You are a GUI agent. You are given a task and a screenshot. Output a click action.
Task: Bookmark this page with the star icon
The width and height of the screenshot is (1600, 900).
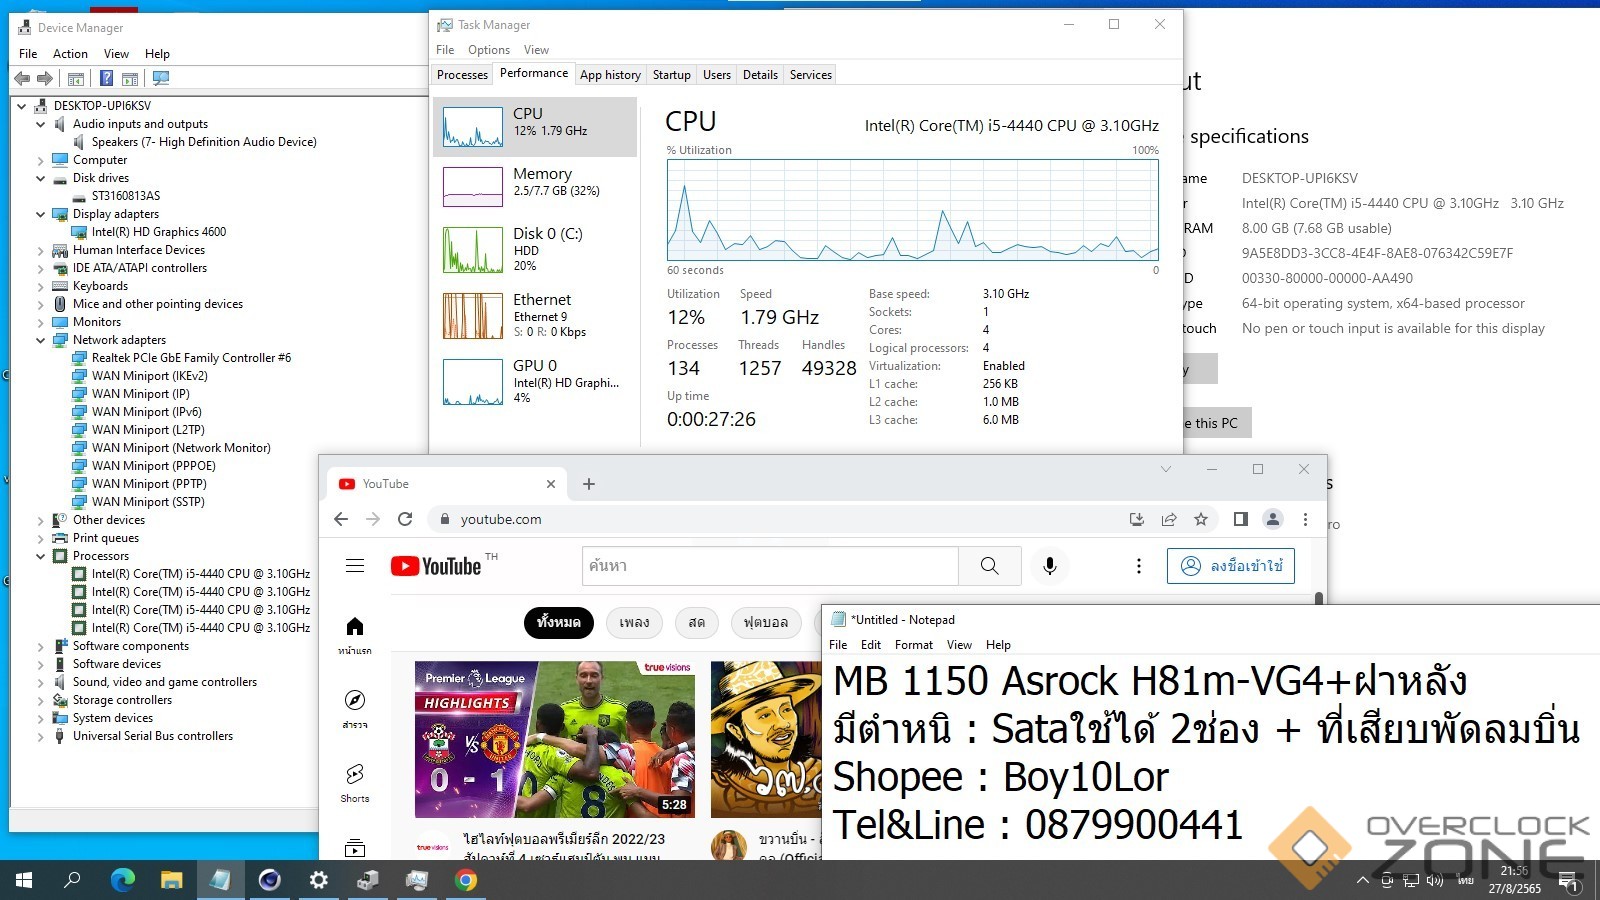tap(1201, 519)
